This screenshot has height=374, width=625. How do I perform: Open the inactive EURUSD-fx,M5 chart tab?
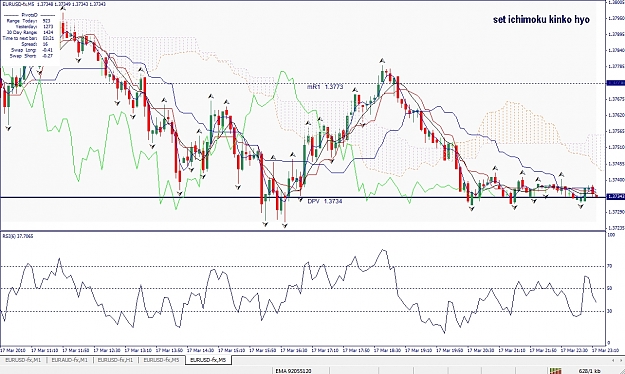click(162, 360)
